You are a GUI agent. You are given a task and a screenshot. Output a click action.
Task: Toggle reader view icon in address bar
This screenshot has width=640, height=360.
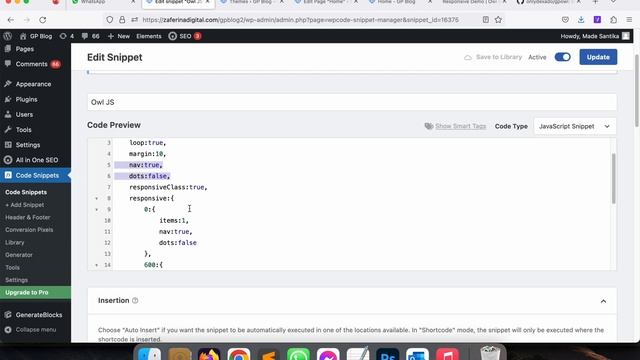[x=485, y=20]
